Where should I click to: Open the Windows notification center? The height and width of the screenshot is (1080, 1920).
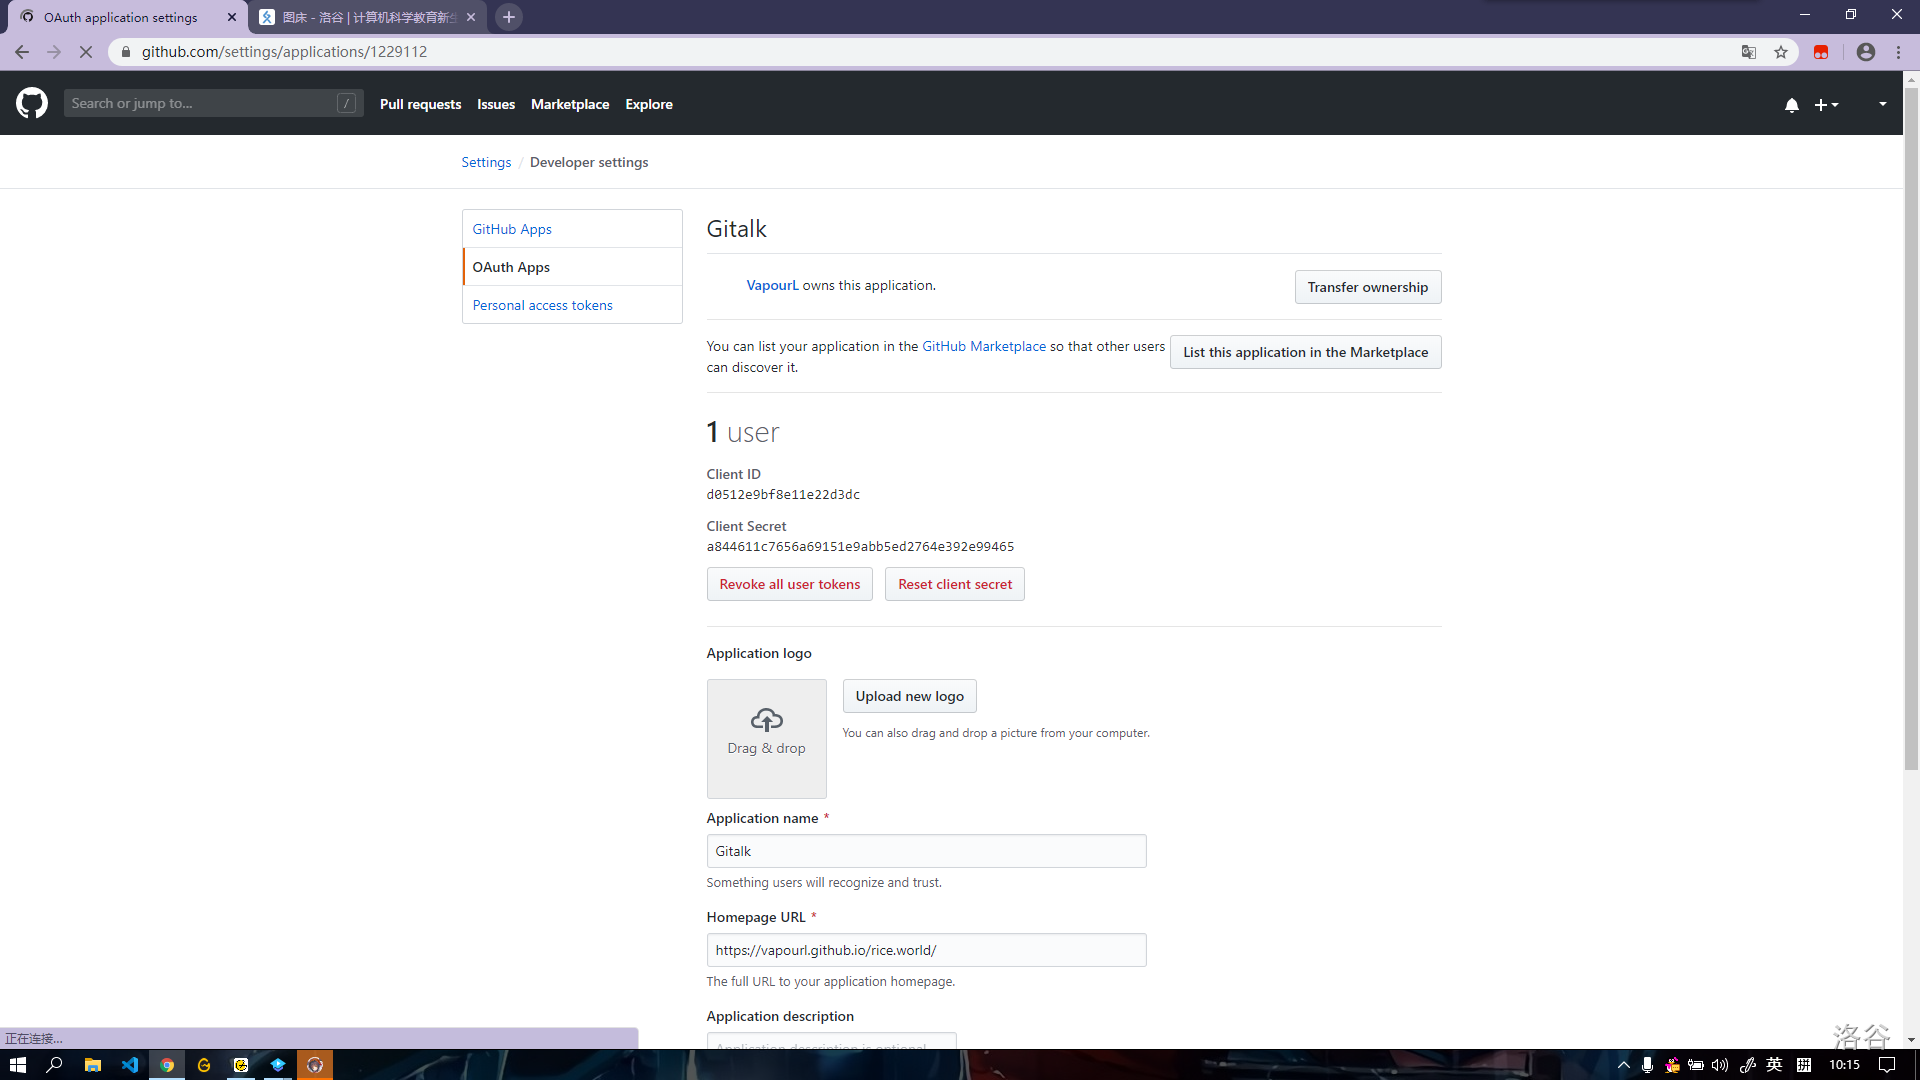click(x=1887, y=1065)
